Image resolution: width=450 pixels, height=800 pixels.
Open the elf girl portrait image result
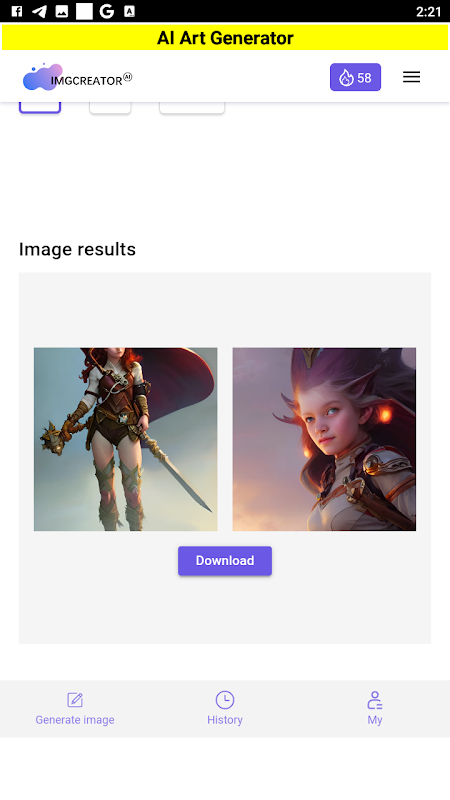[324, 439]
